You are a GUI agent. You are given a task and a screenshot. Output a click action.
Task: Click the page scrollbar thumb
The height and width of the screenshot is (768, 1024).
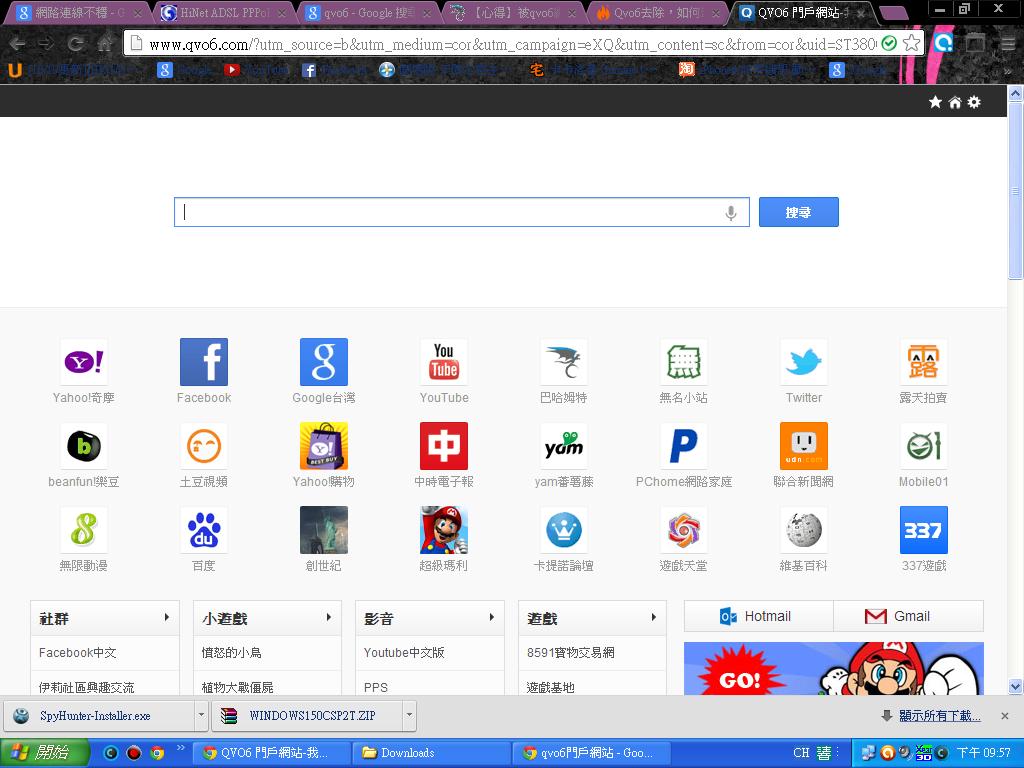pos(1015,191)
